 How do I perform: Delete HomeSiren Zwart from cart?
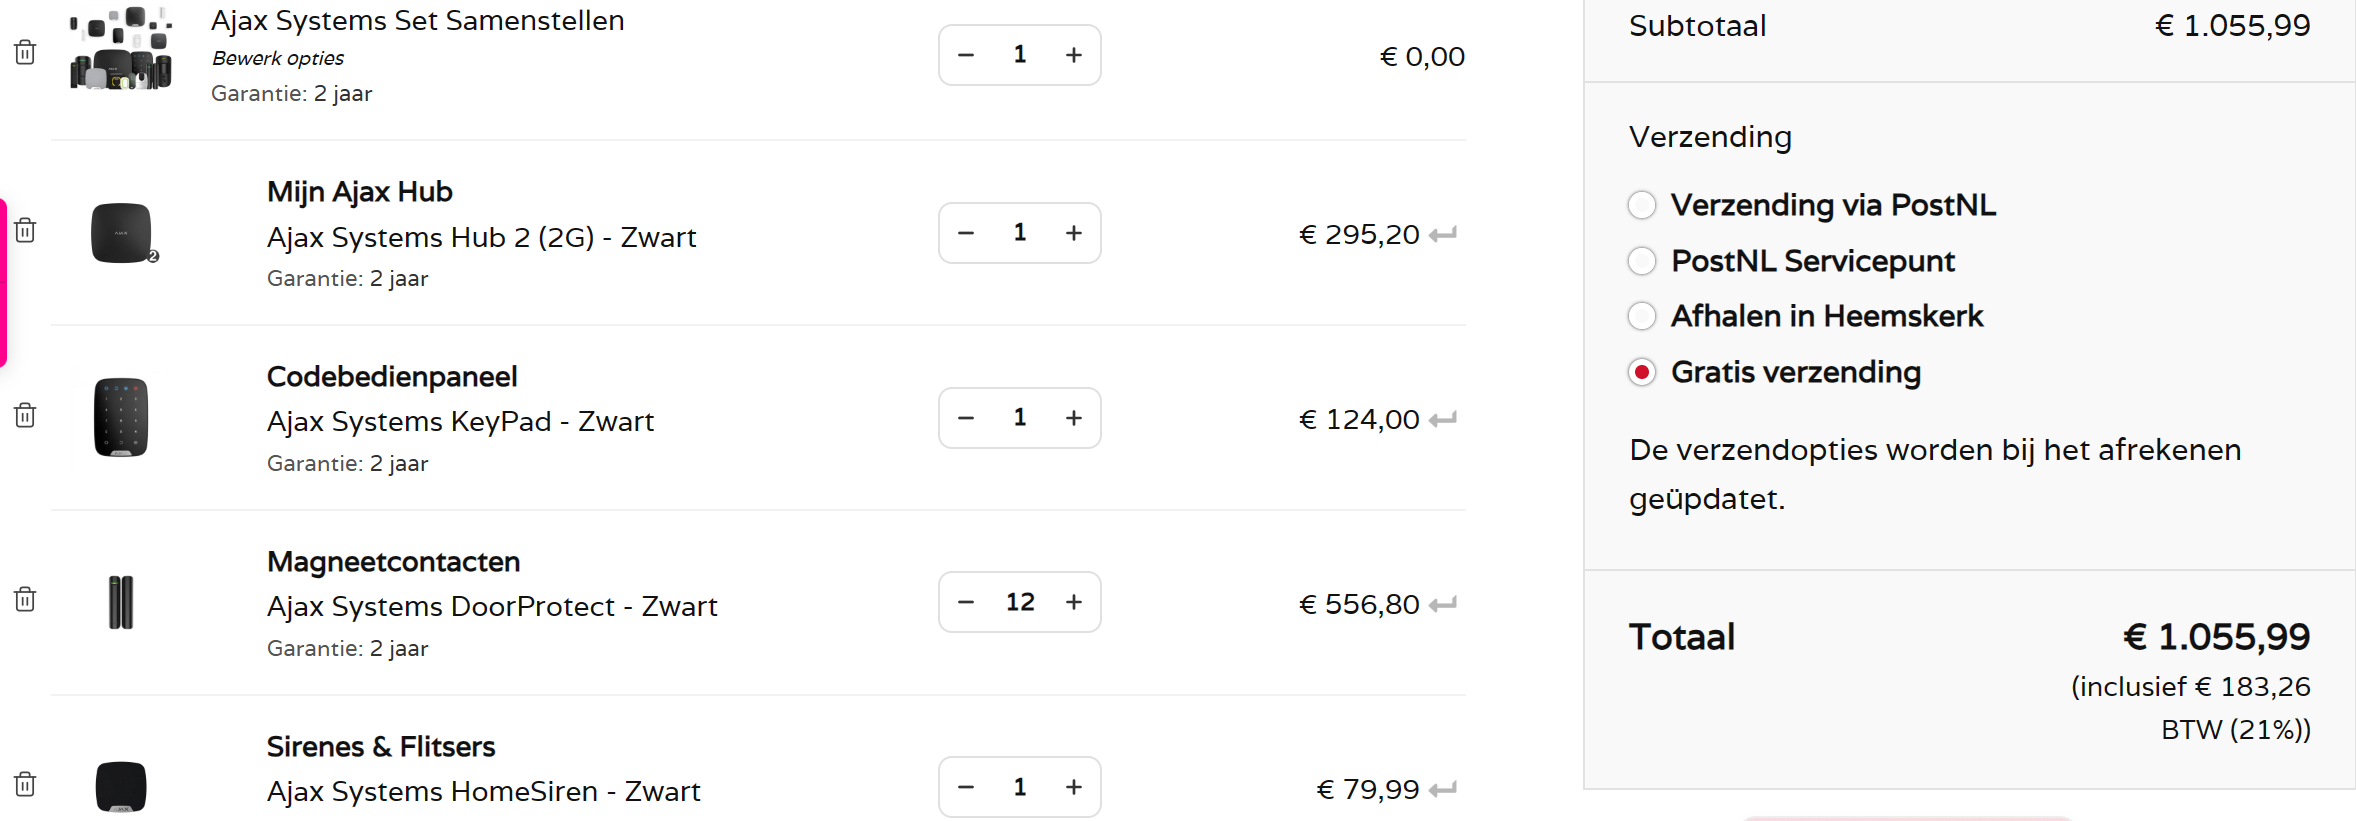pos(25,783)
